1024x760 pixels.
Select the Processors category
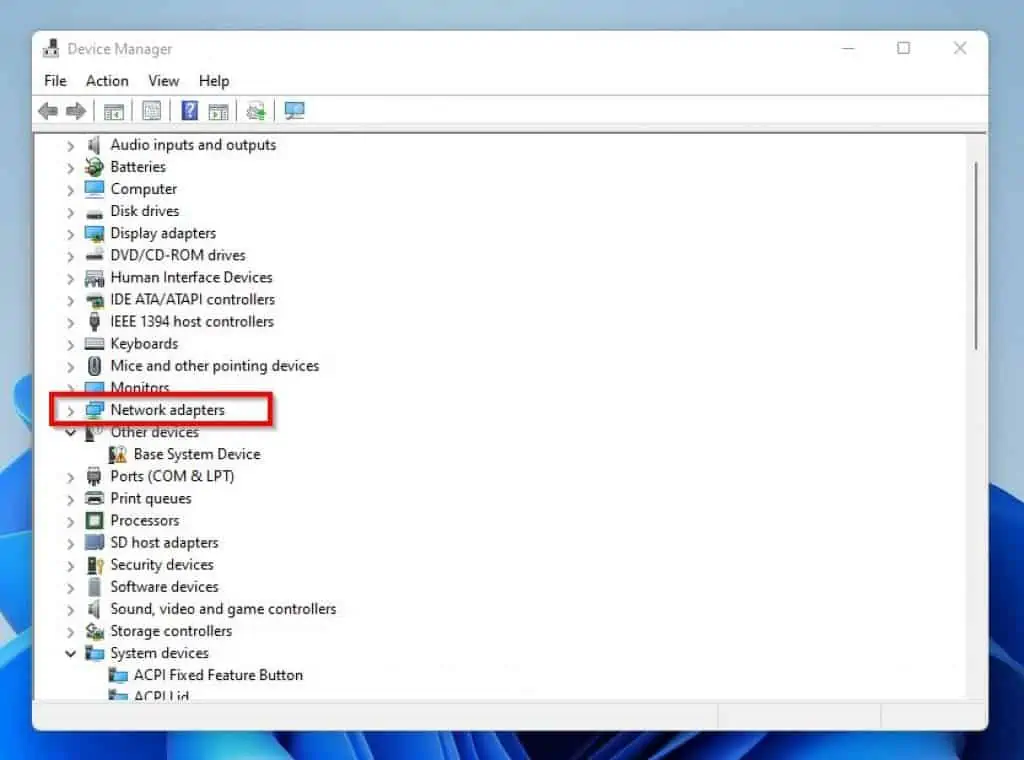click(146, 520)
